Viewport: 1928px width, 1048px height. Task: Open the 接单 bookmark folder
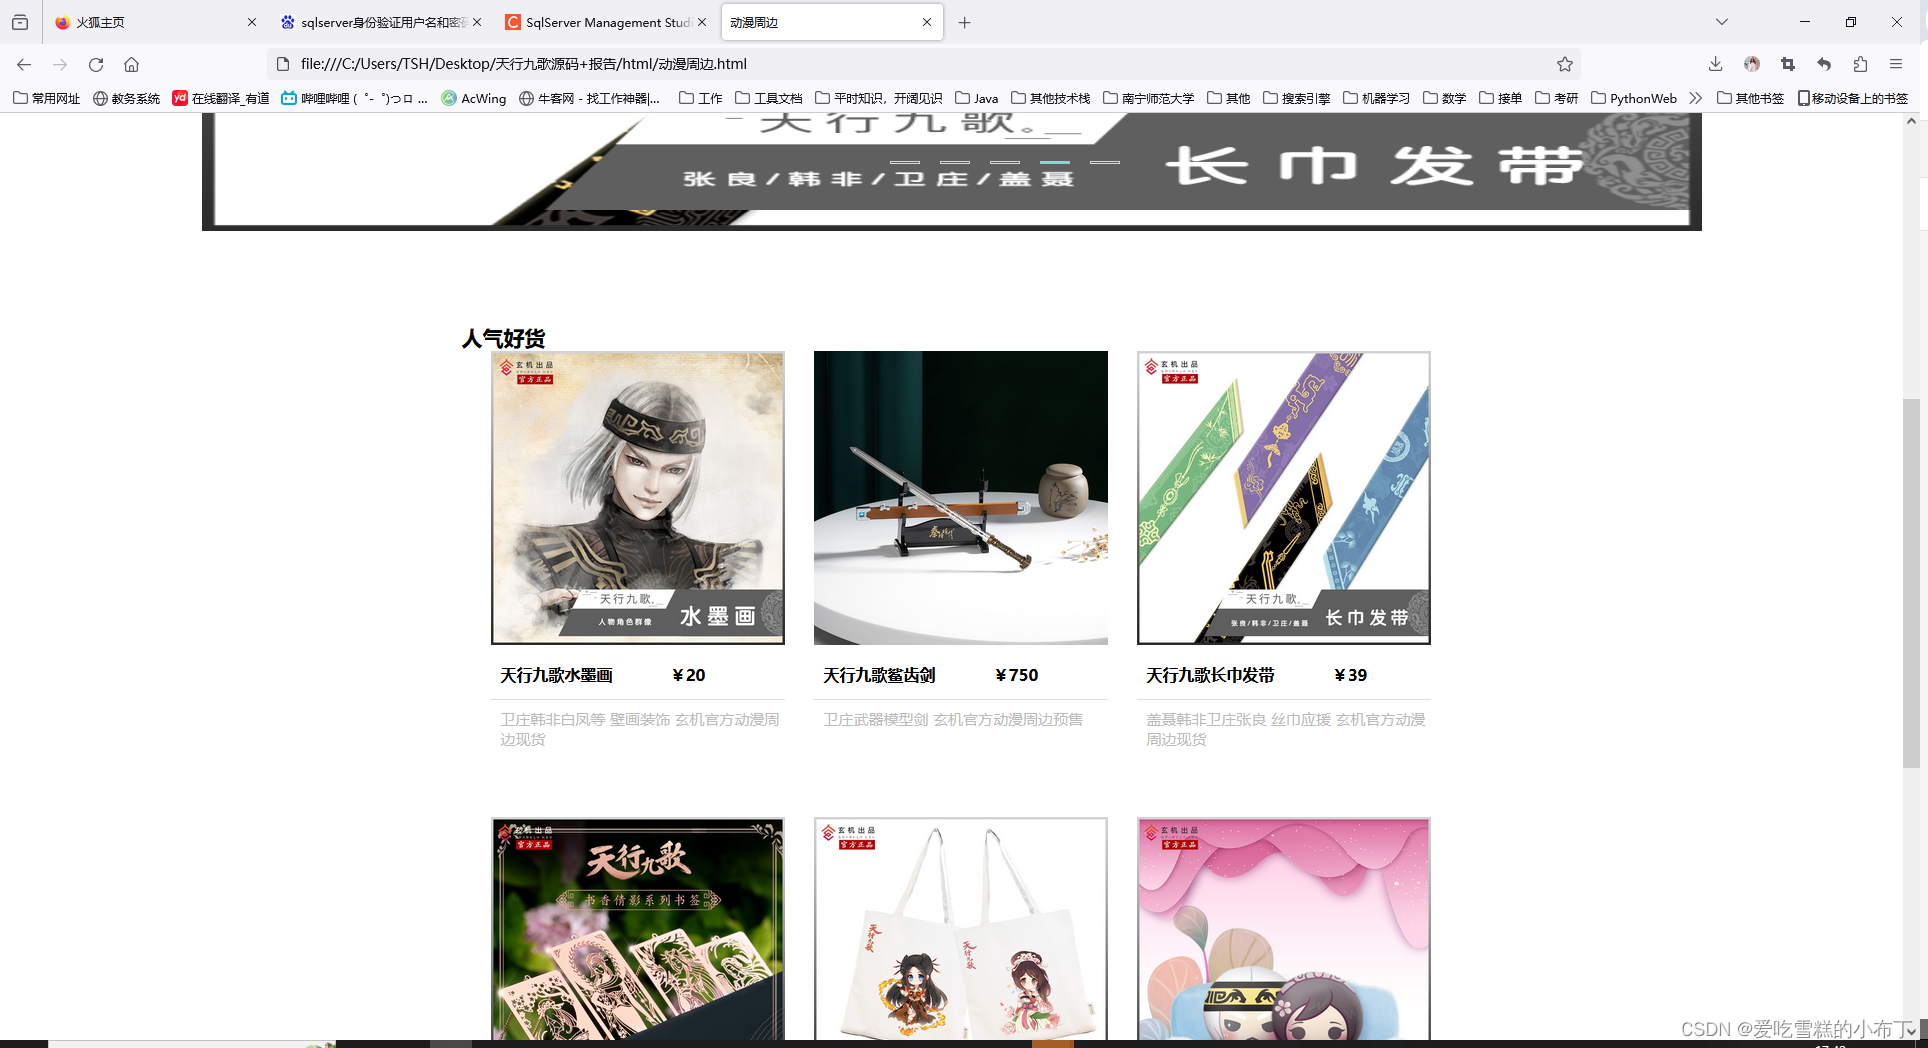pos(1501,98)
